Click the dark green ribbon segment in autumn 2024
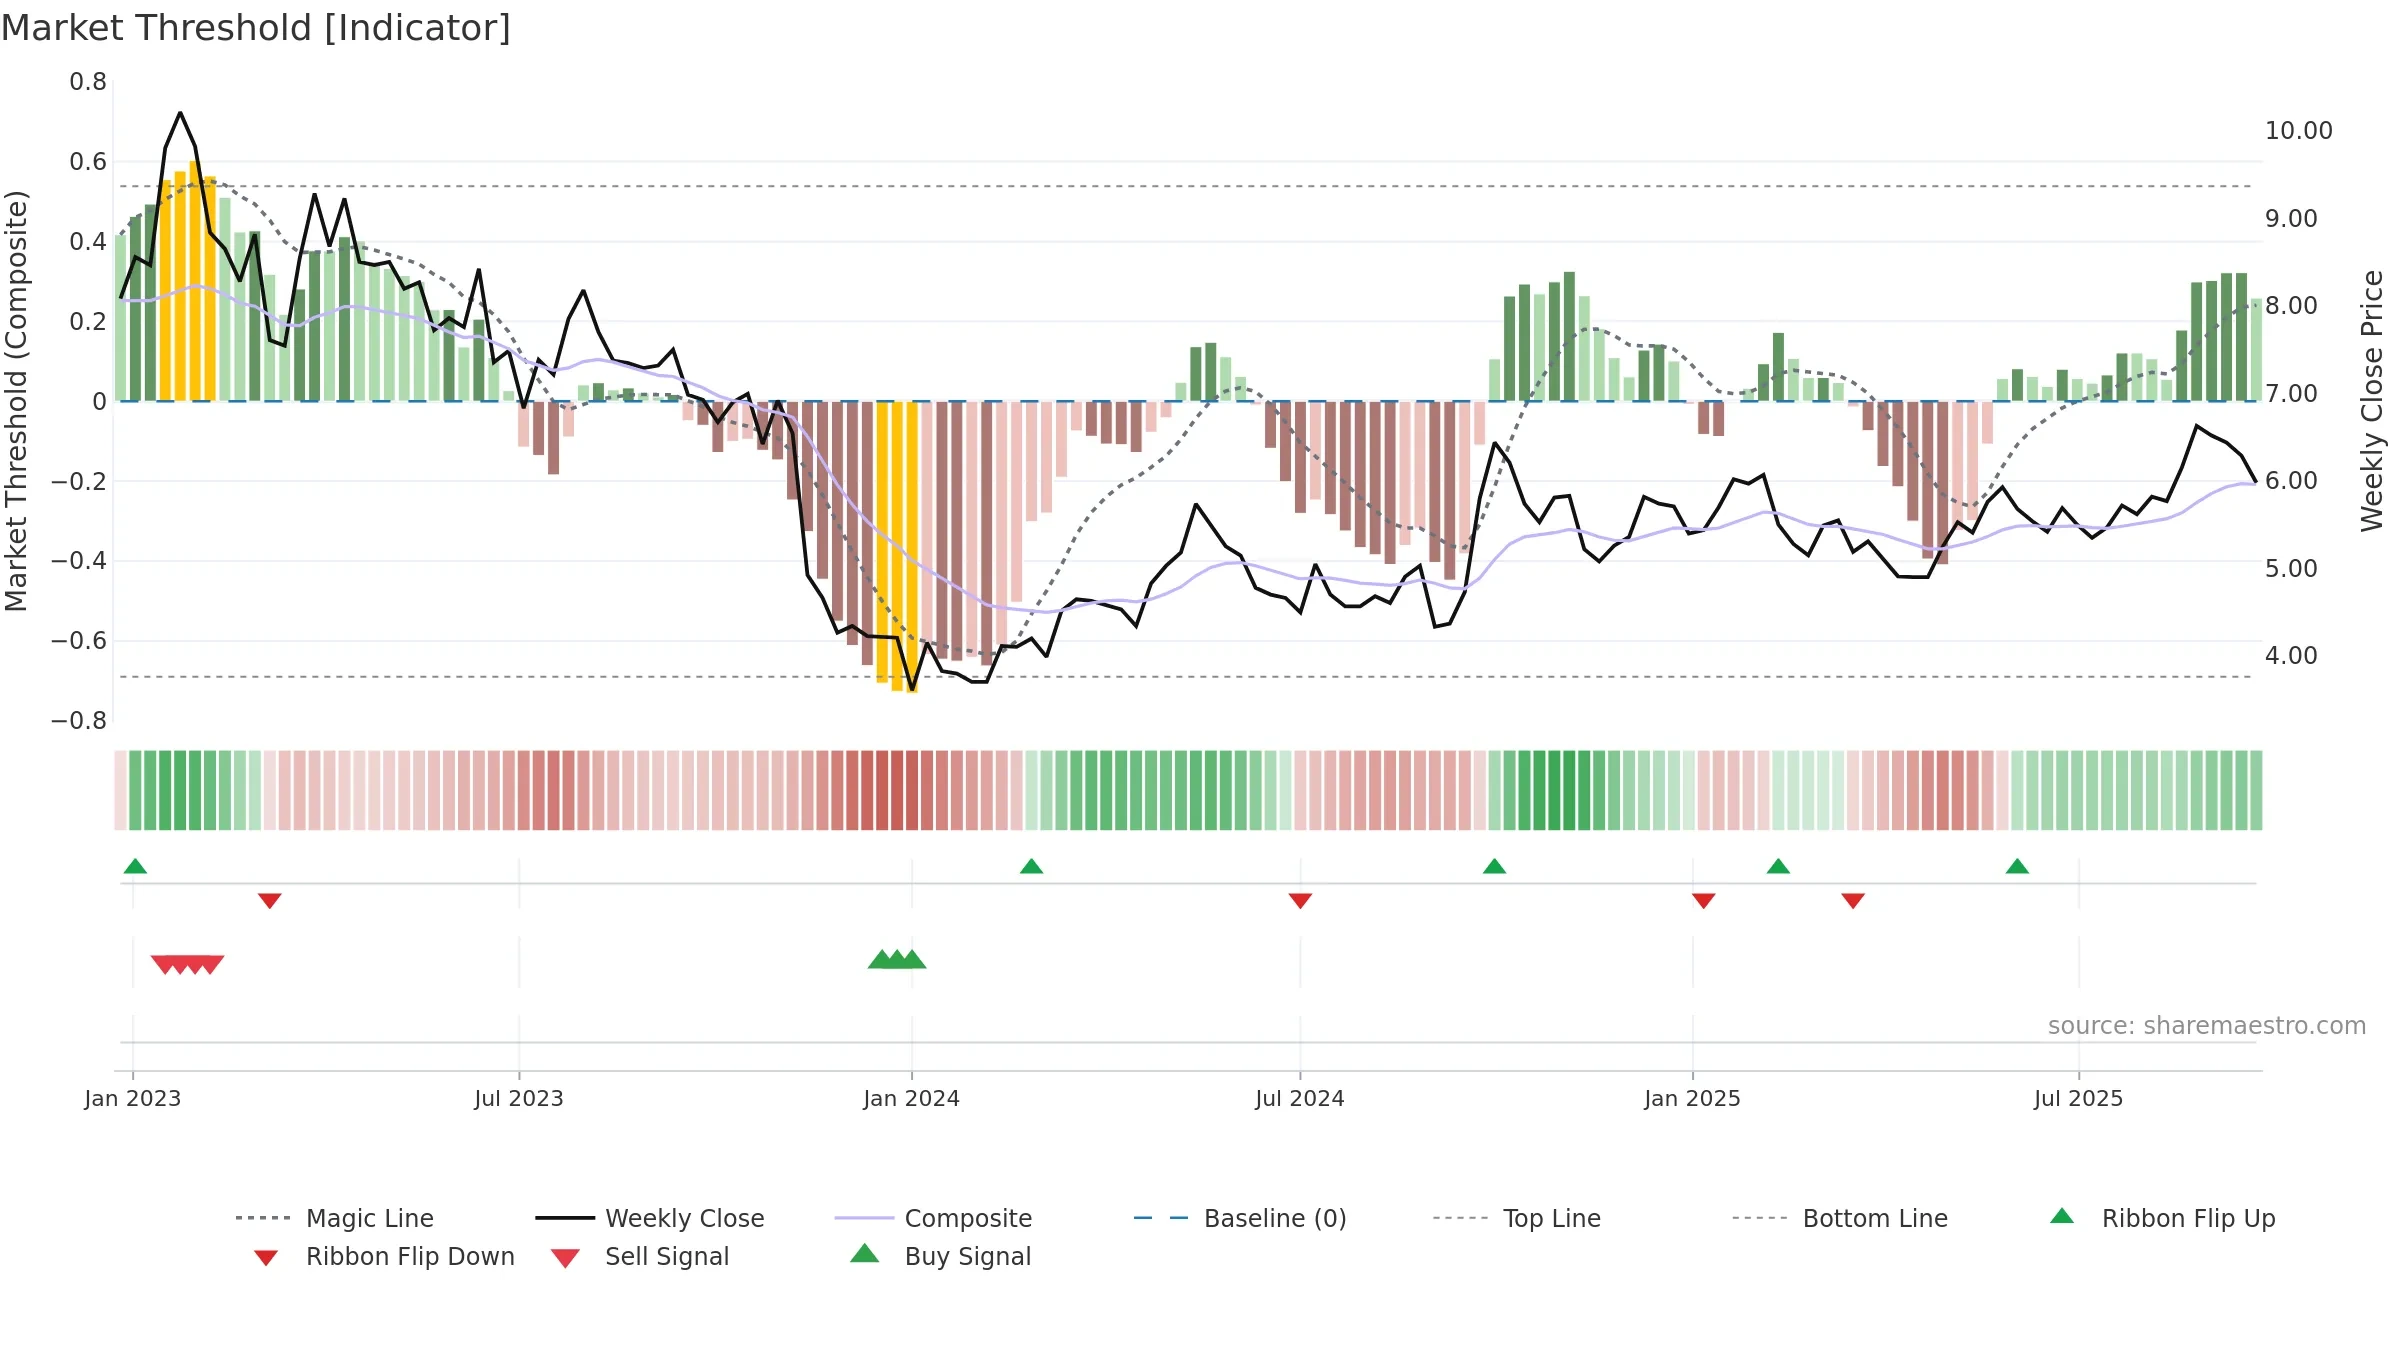The height and width of the screenshot is (1350, 2400). [x=1553, y=790]
